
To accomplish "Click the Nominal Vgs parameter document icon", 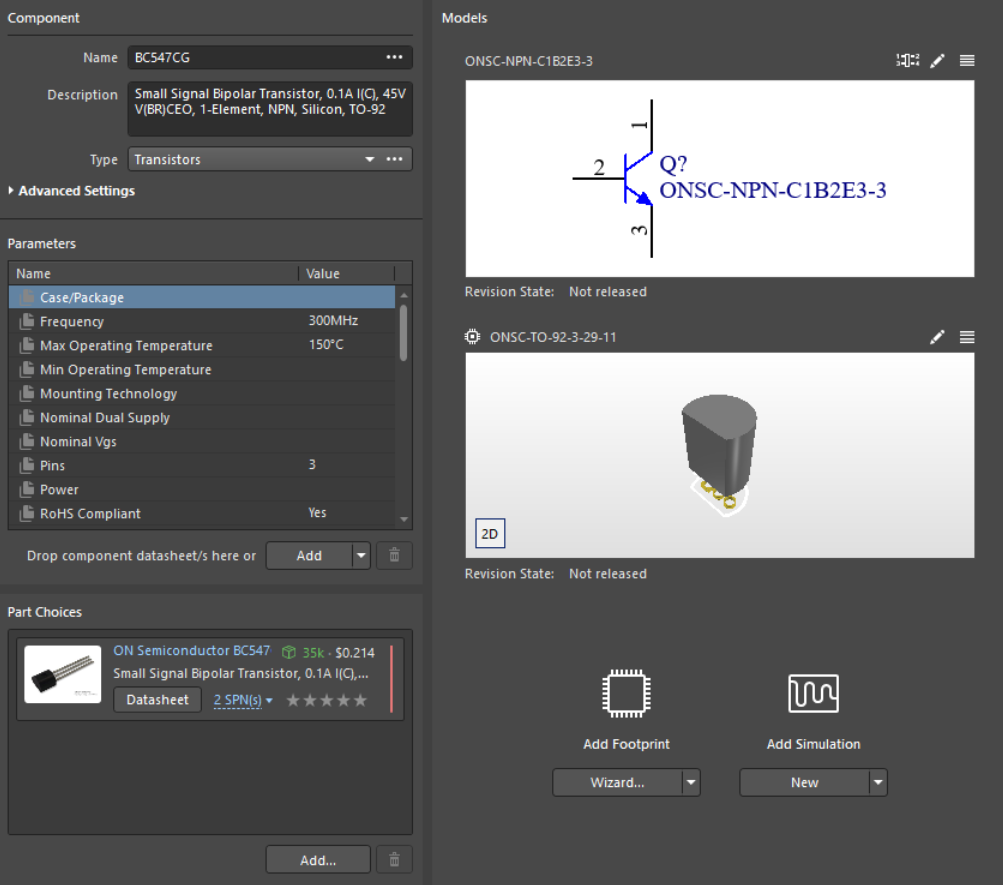I will [26, 441].
